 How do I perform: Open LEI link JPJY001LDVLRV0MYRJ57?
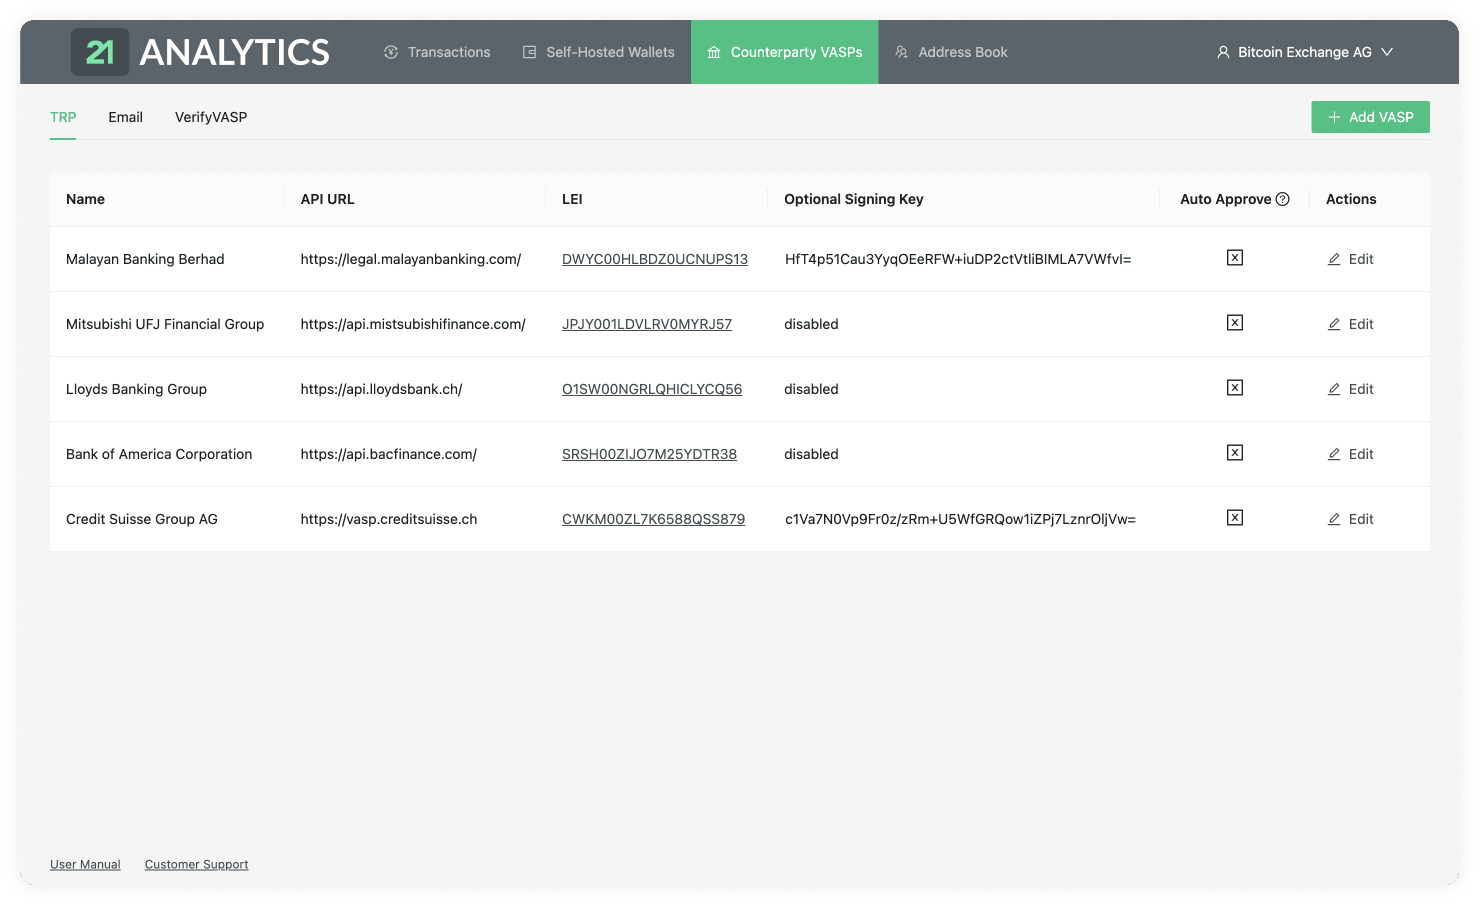coord(647,324)
